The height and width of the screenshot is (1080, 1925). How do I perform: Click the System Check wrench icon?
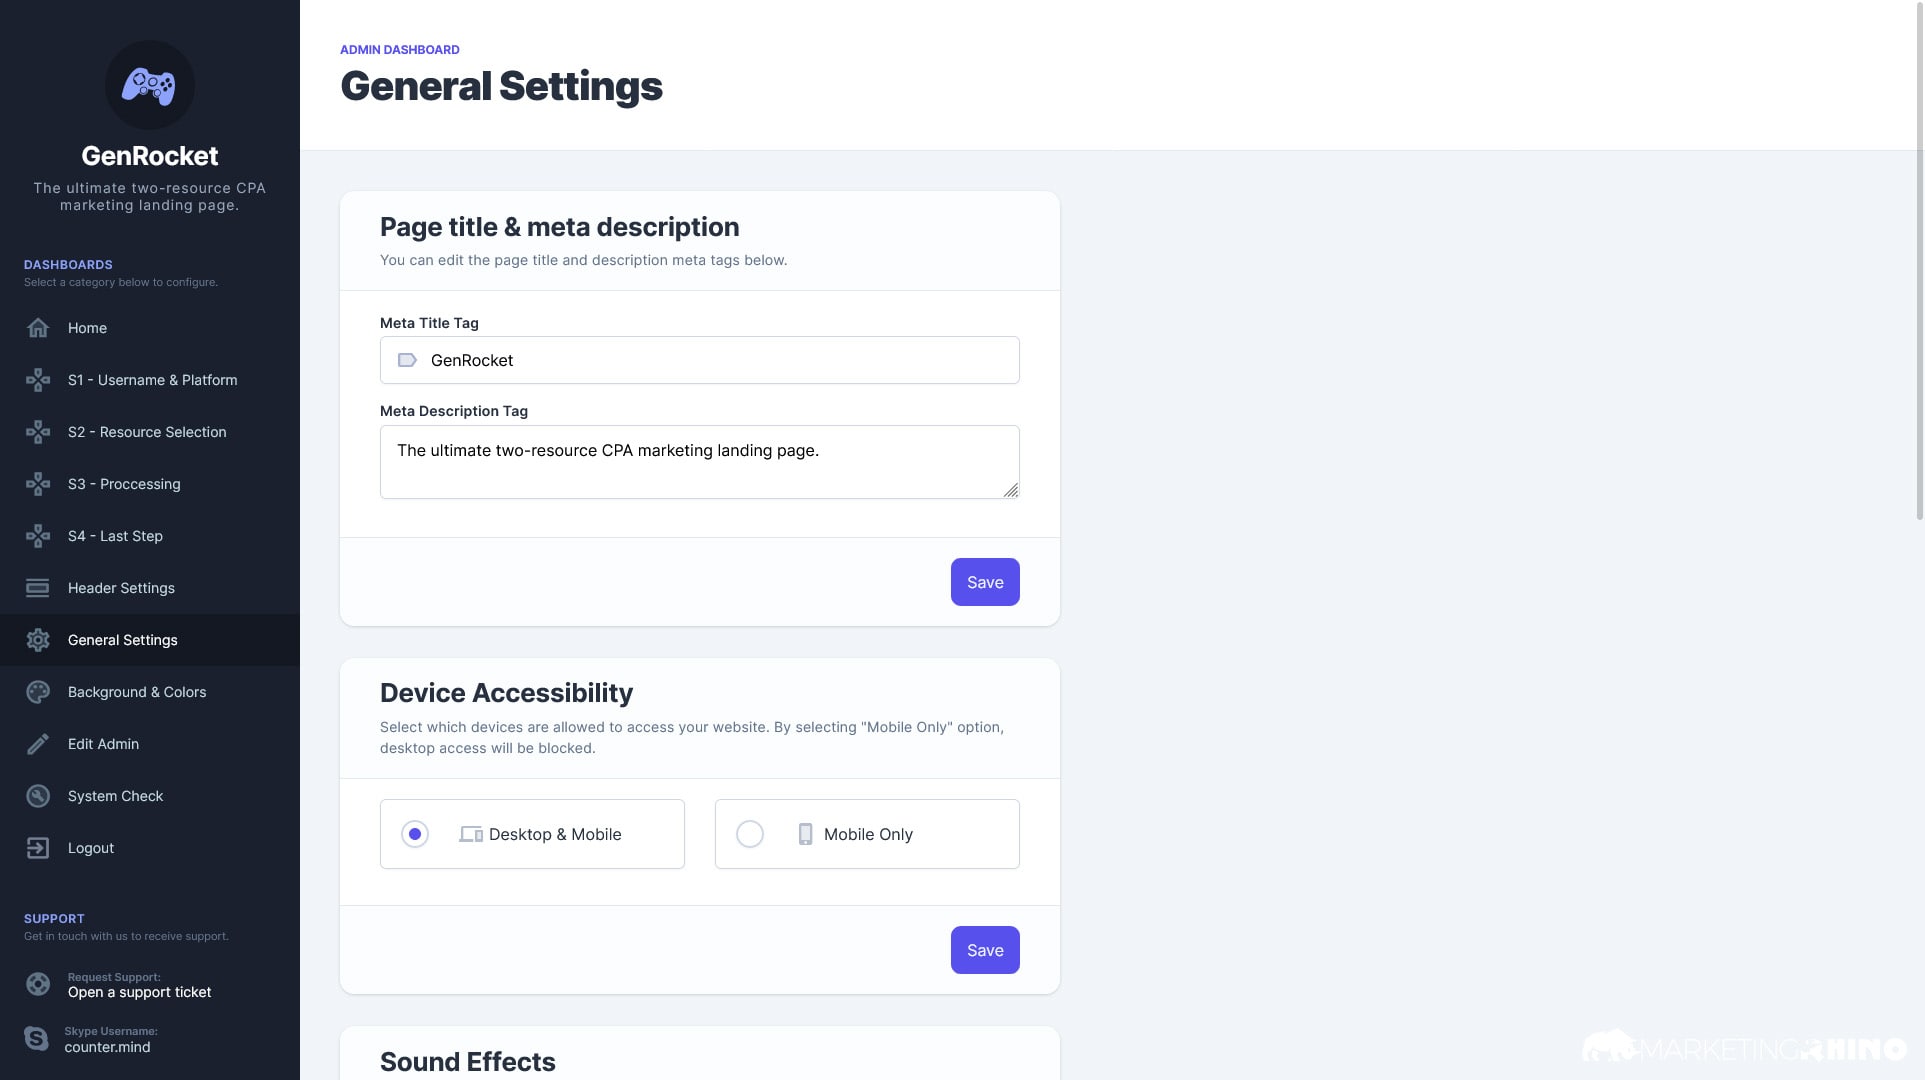point(38,796)
